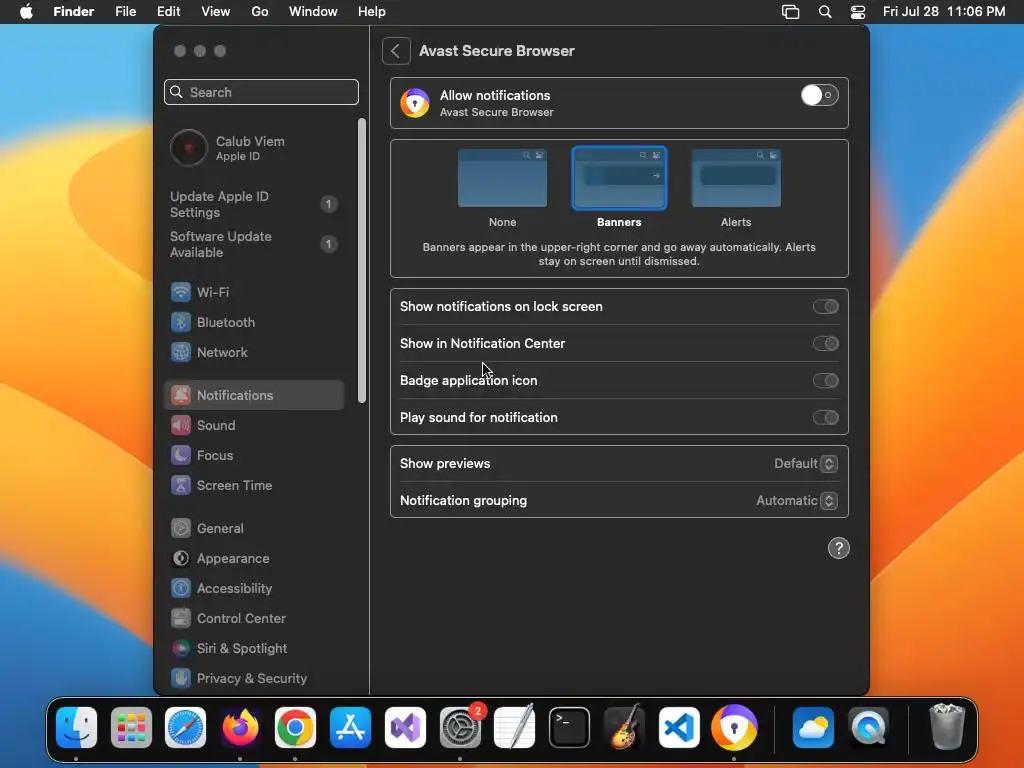The height and width of the screenshot is (768, 1024).
Task: Open Control Center in menu bar
Action: tap(858, 12)
